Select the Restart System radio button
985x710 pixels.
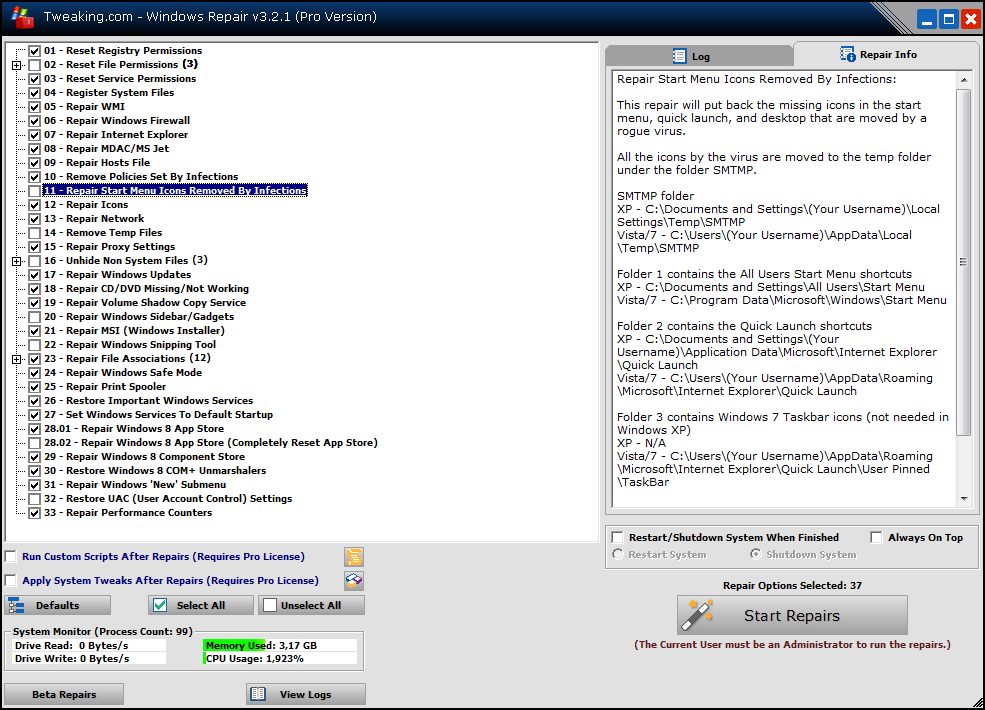point(618,554)
